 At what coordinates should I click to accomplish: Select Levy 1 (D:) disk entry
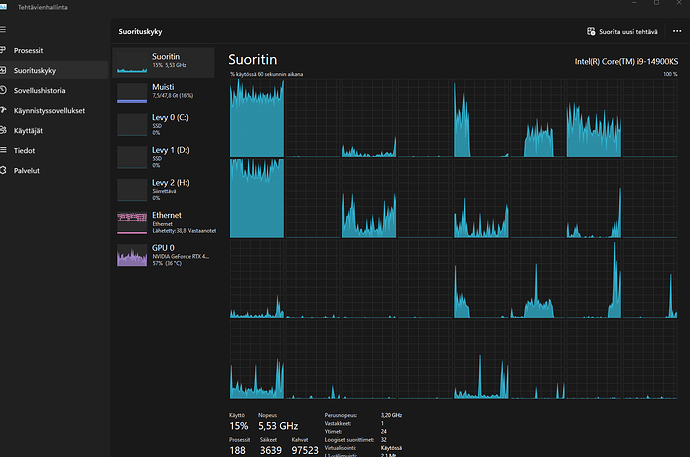(x=163, y=156)
